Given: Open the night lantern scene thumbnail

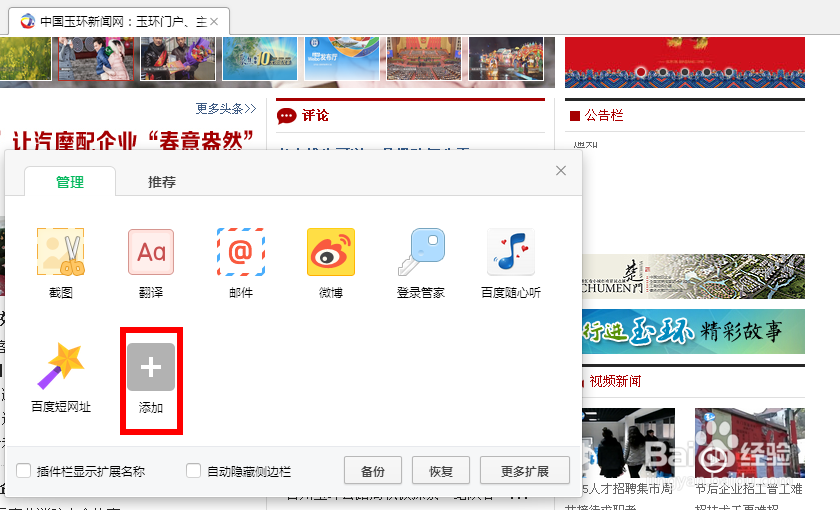Looking at the screenshot, I should pyautogui.click(x=506, y=58).
